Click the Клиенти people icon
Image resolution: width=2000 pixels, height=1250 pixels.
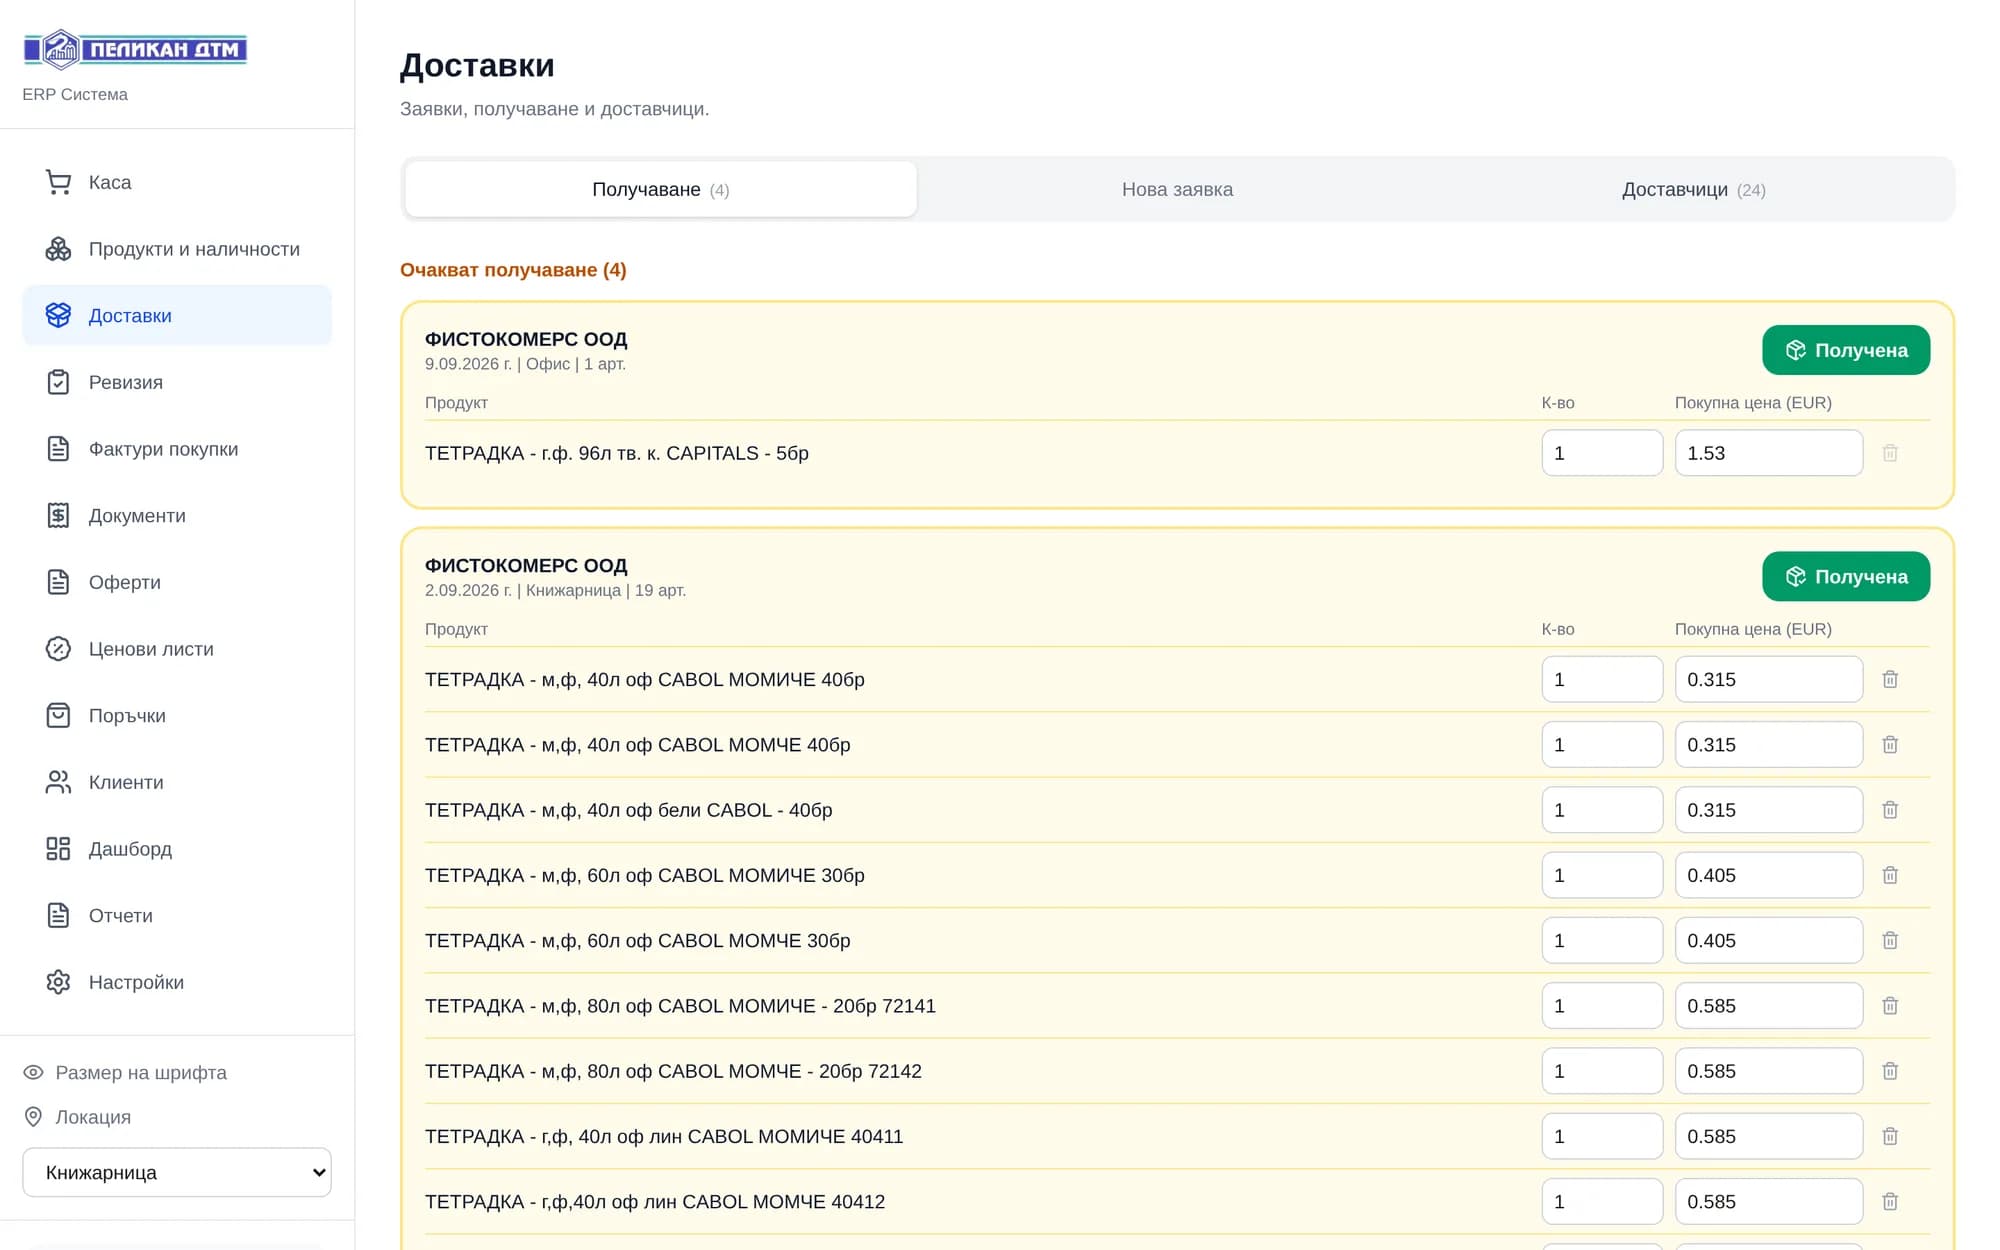pos(58,782)
